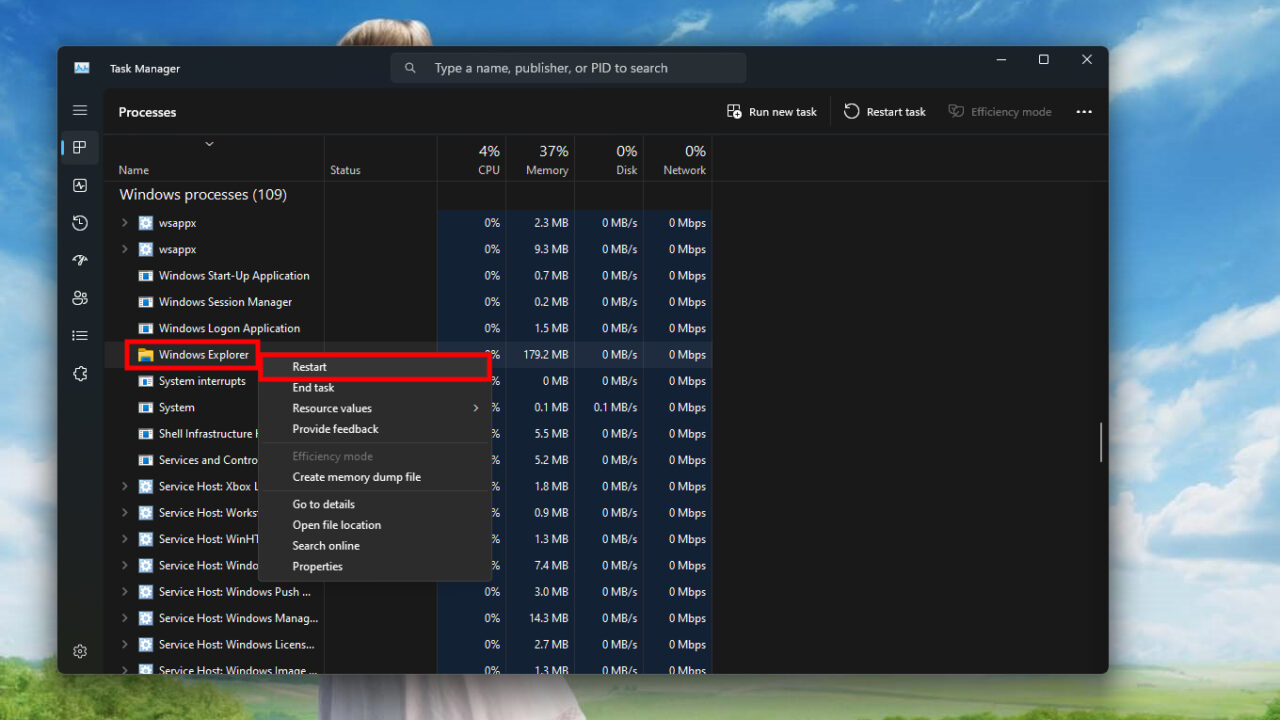Open the Users panel icon

(80, 297)
